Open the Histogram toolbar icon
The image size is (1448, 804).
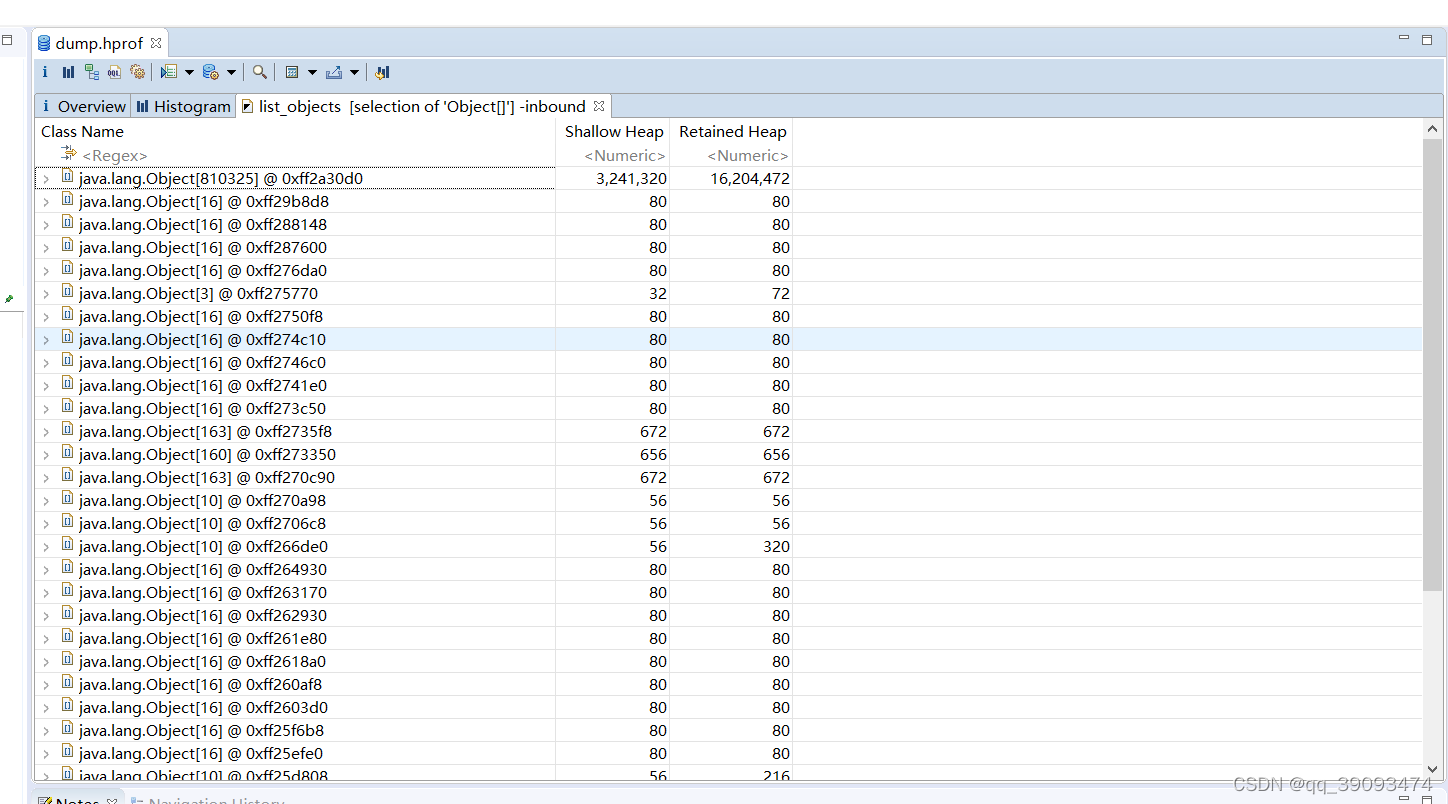68,72
